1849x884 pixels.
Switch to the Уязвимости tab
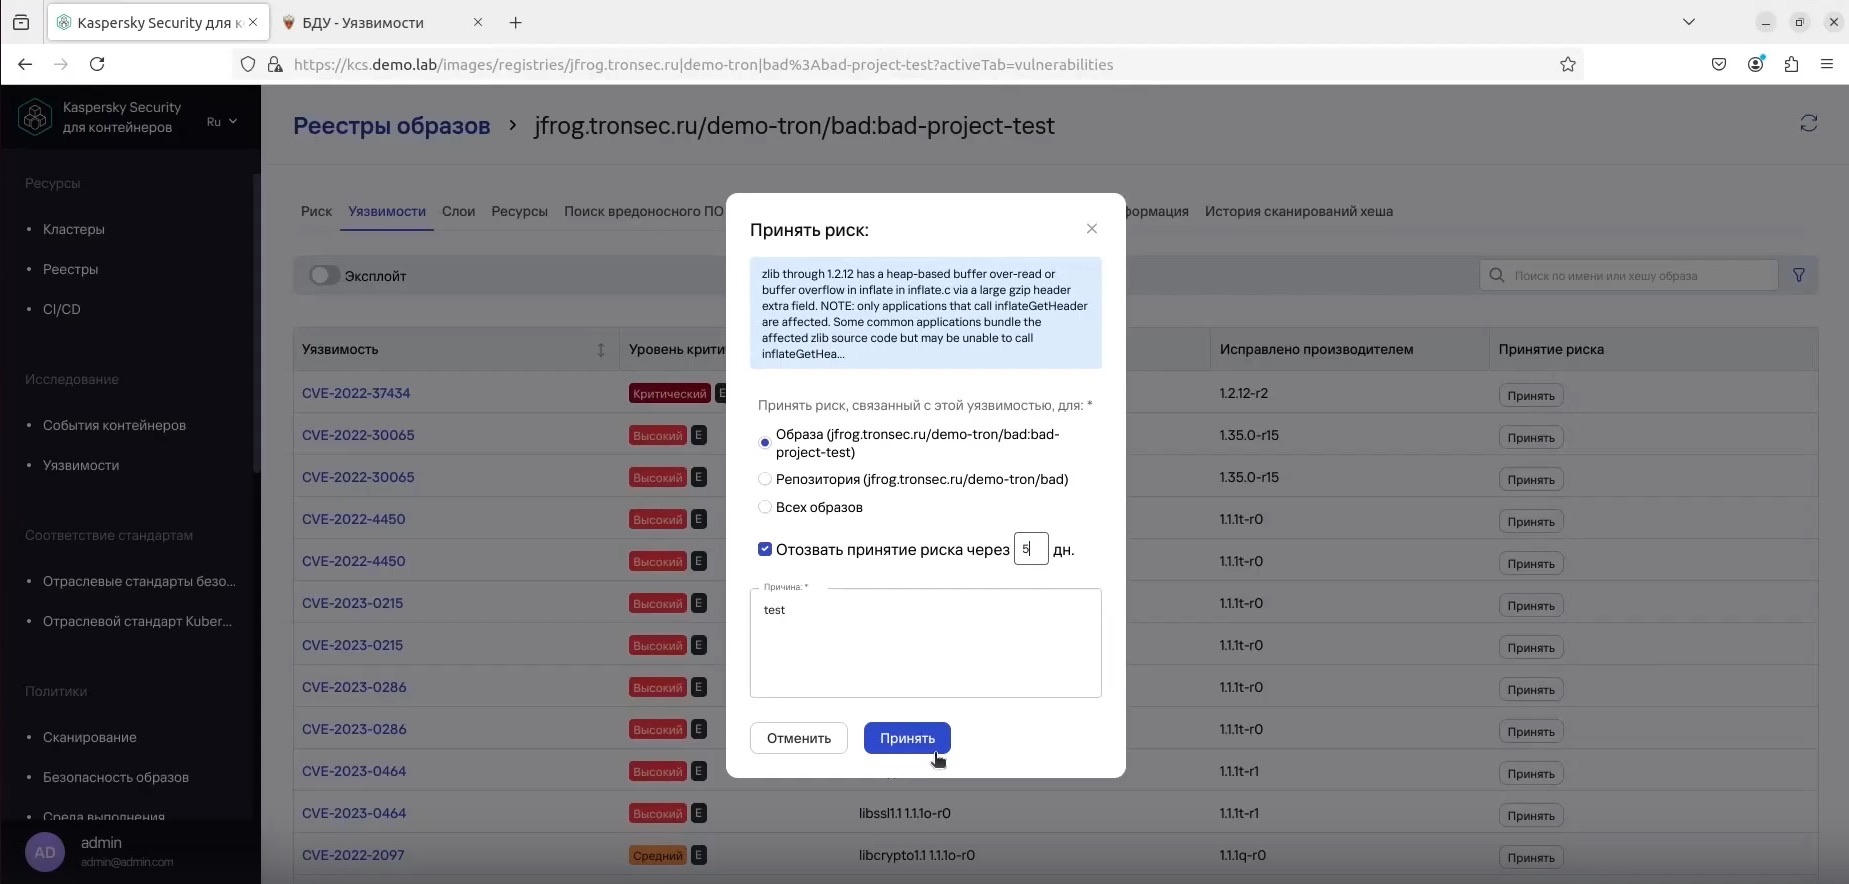pyautogui.click(x=387, y=211)
